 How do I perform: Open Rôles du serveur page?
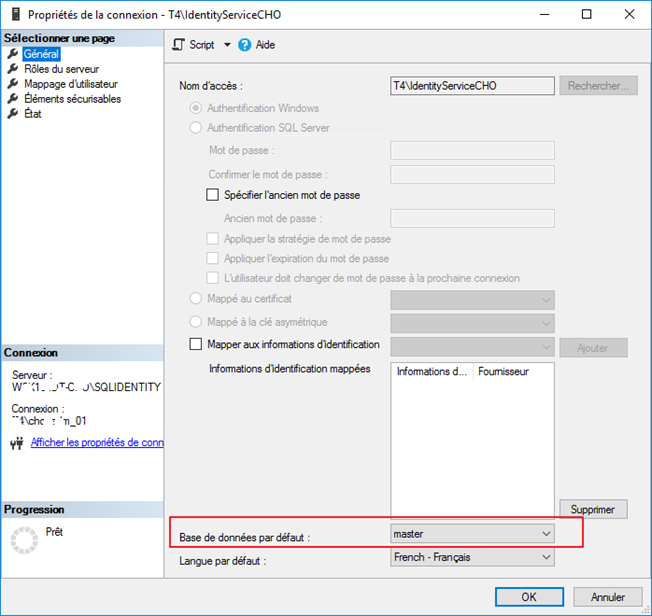pos(61,69)
